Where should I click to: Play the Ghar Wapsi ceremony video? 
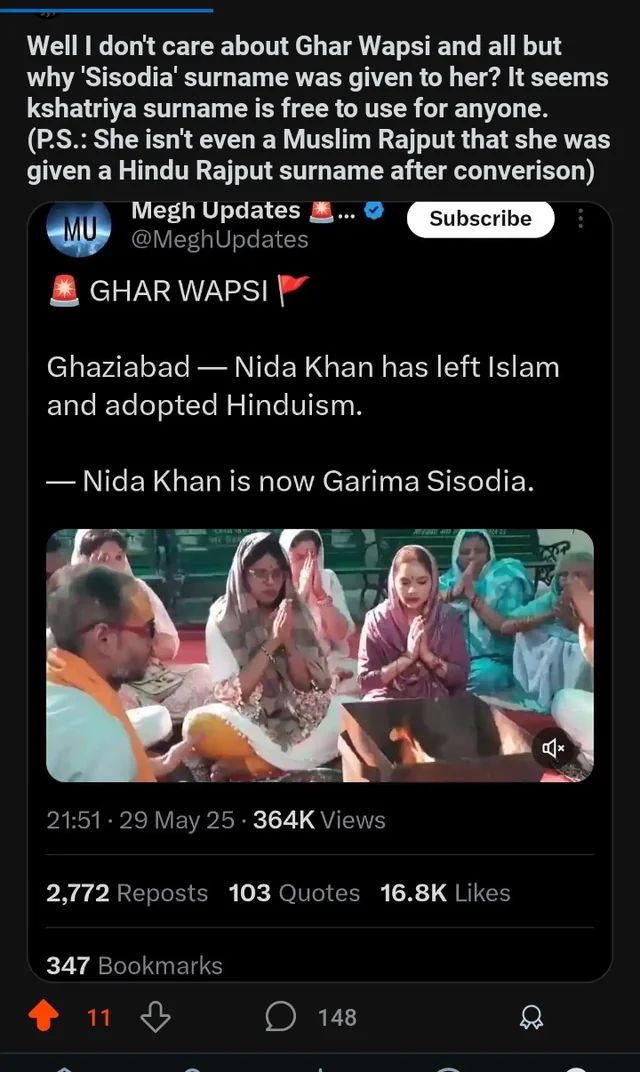point(319,655)
